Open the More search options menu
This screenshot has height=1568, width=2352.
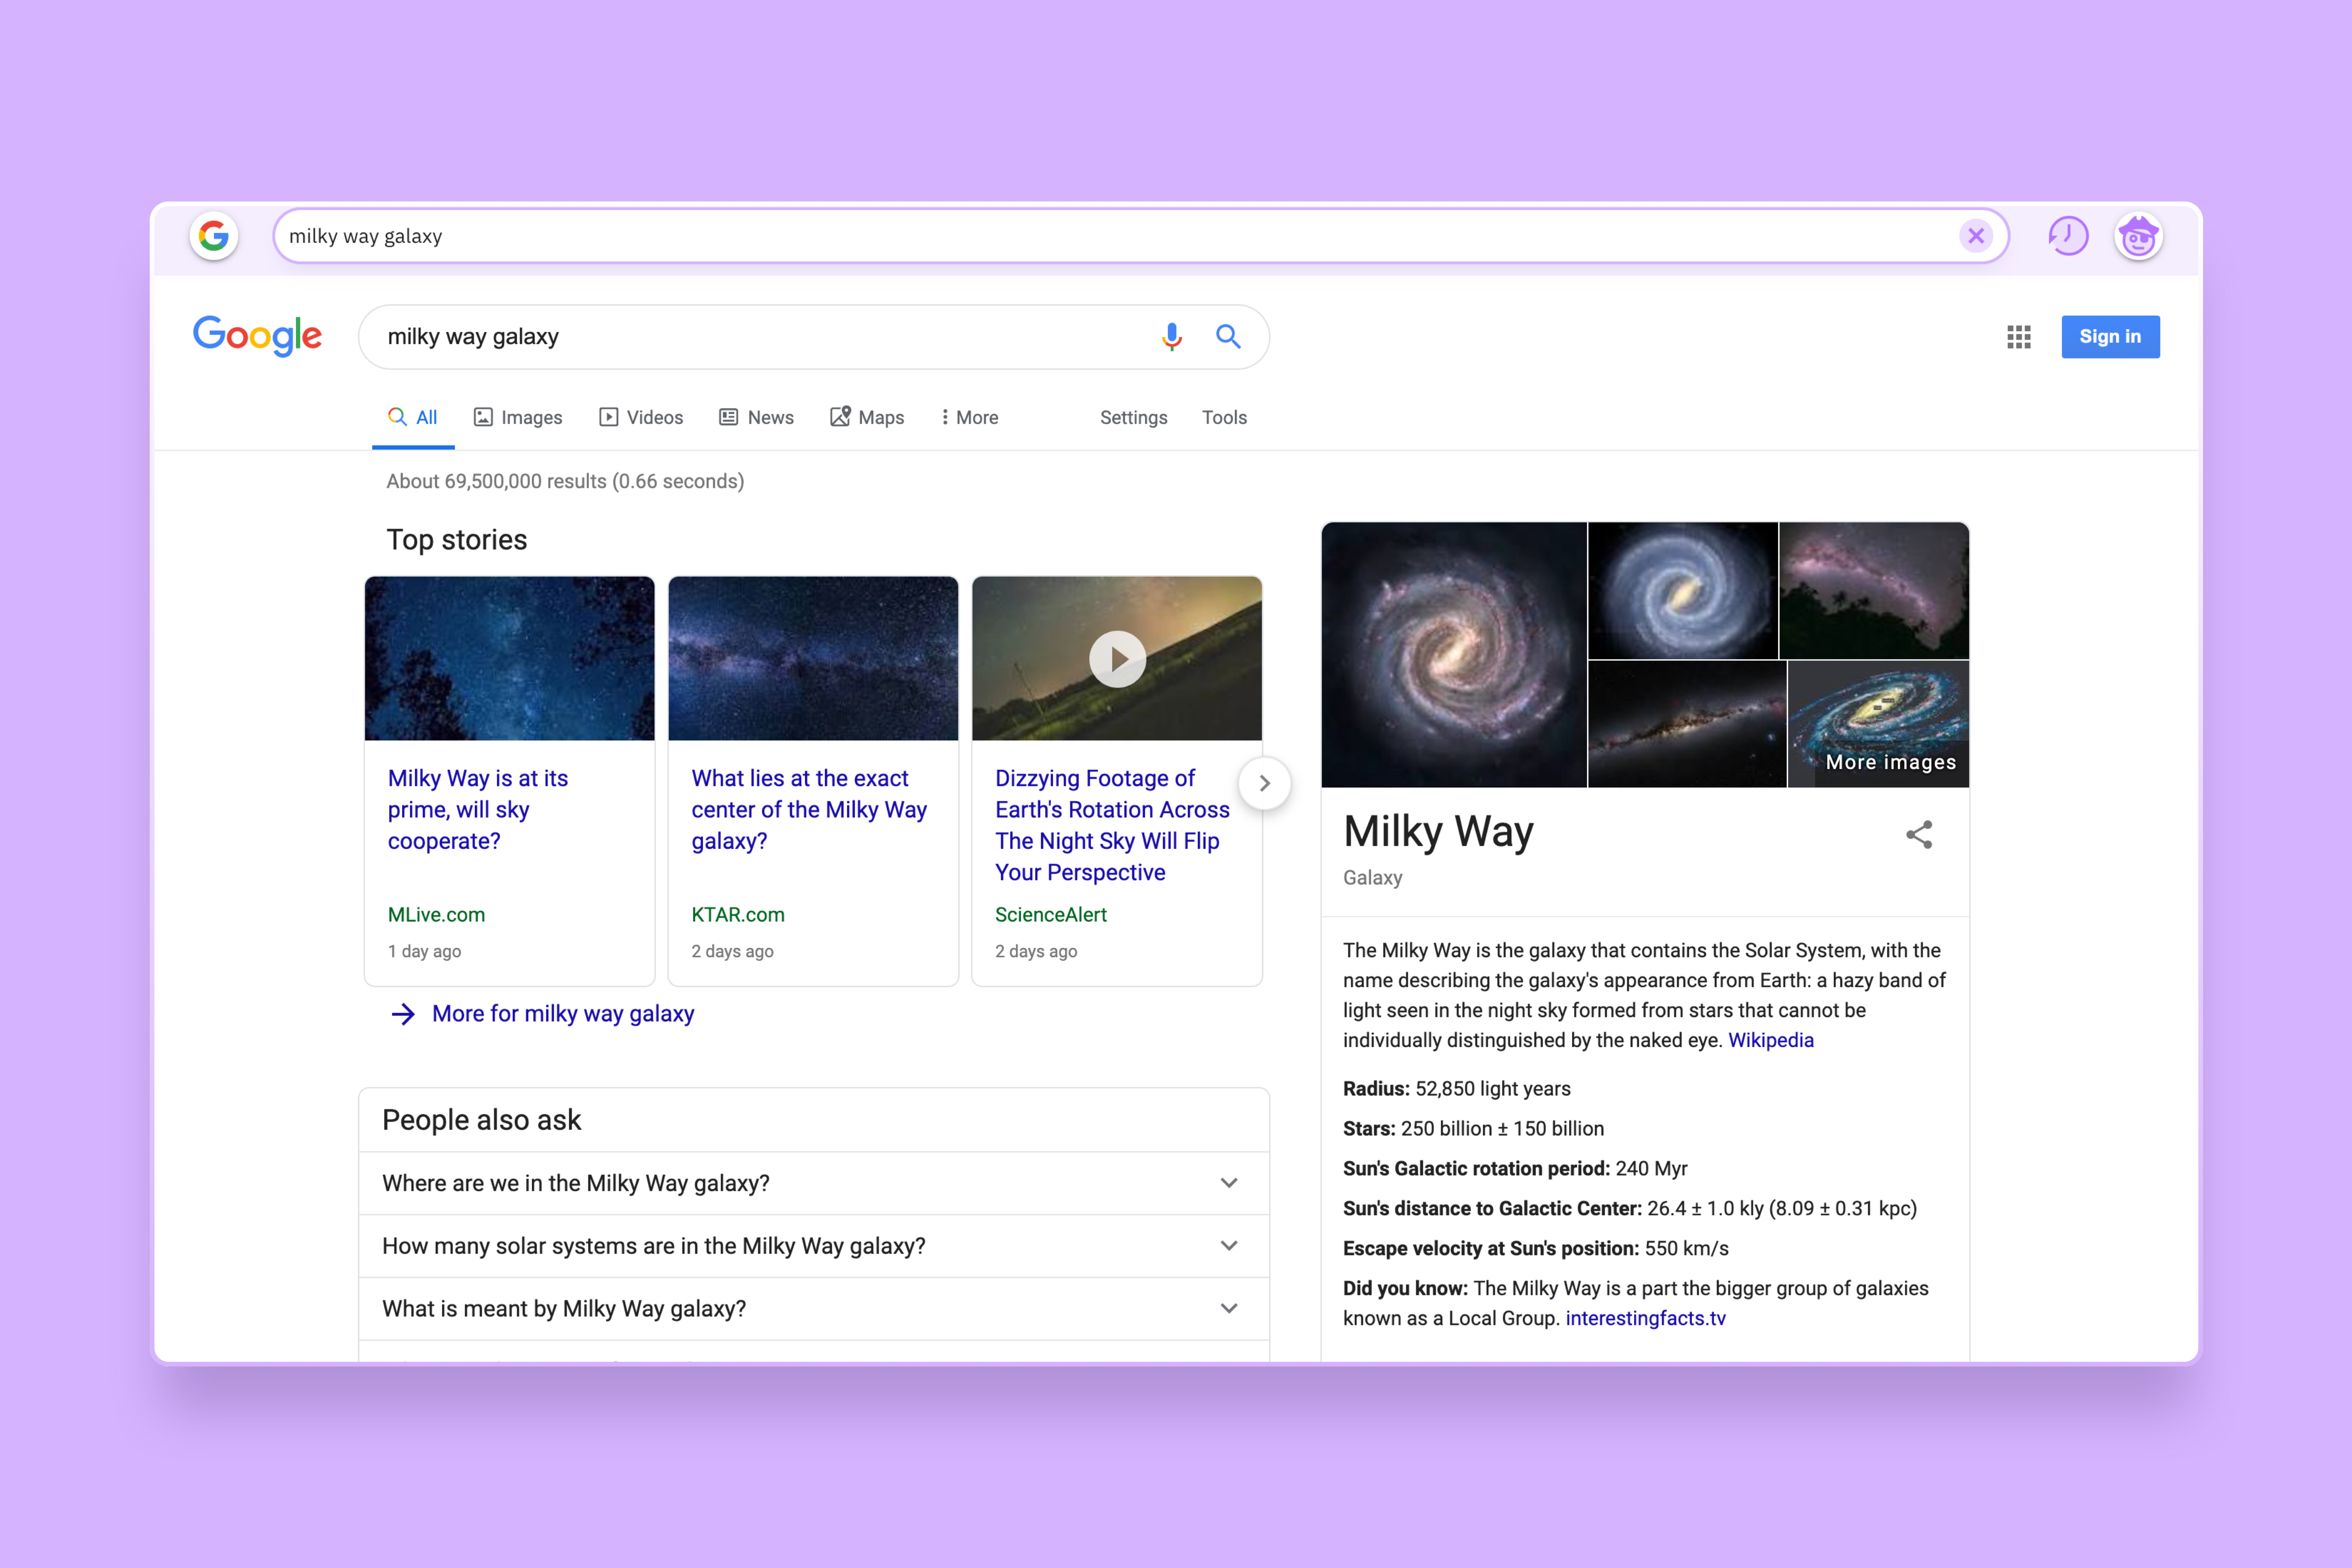969,418
